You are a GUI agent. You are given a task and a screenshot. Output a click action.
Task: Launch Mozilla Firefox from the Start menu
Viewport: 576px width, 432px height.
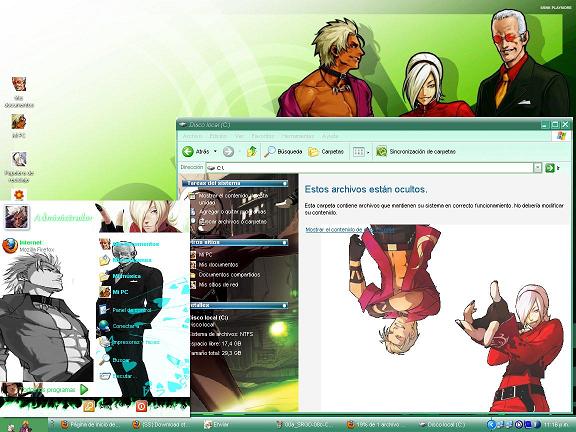click(x=29, y=246)
